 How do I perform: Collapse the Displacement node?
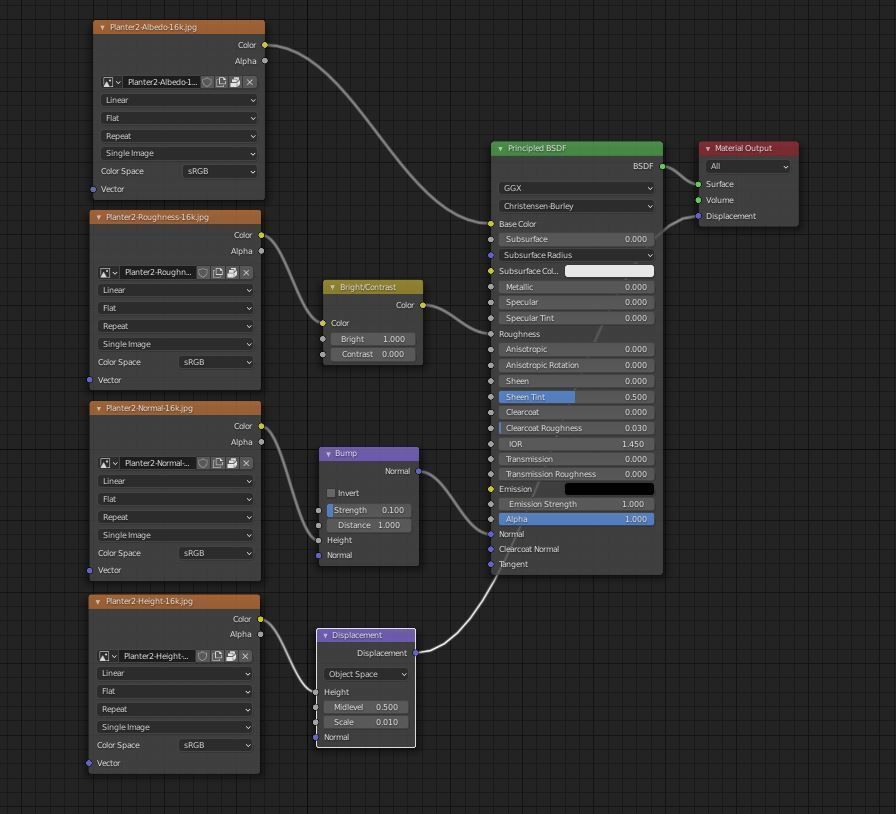pyautogui.click(x=325, y=636)
